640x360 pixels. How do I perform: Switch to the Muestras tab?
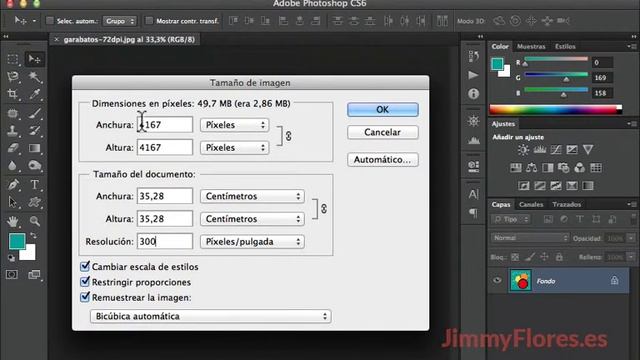click(531, 47)
